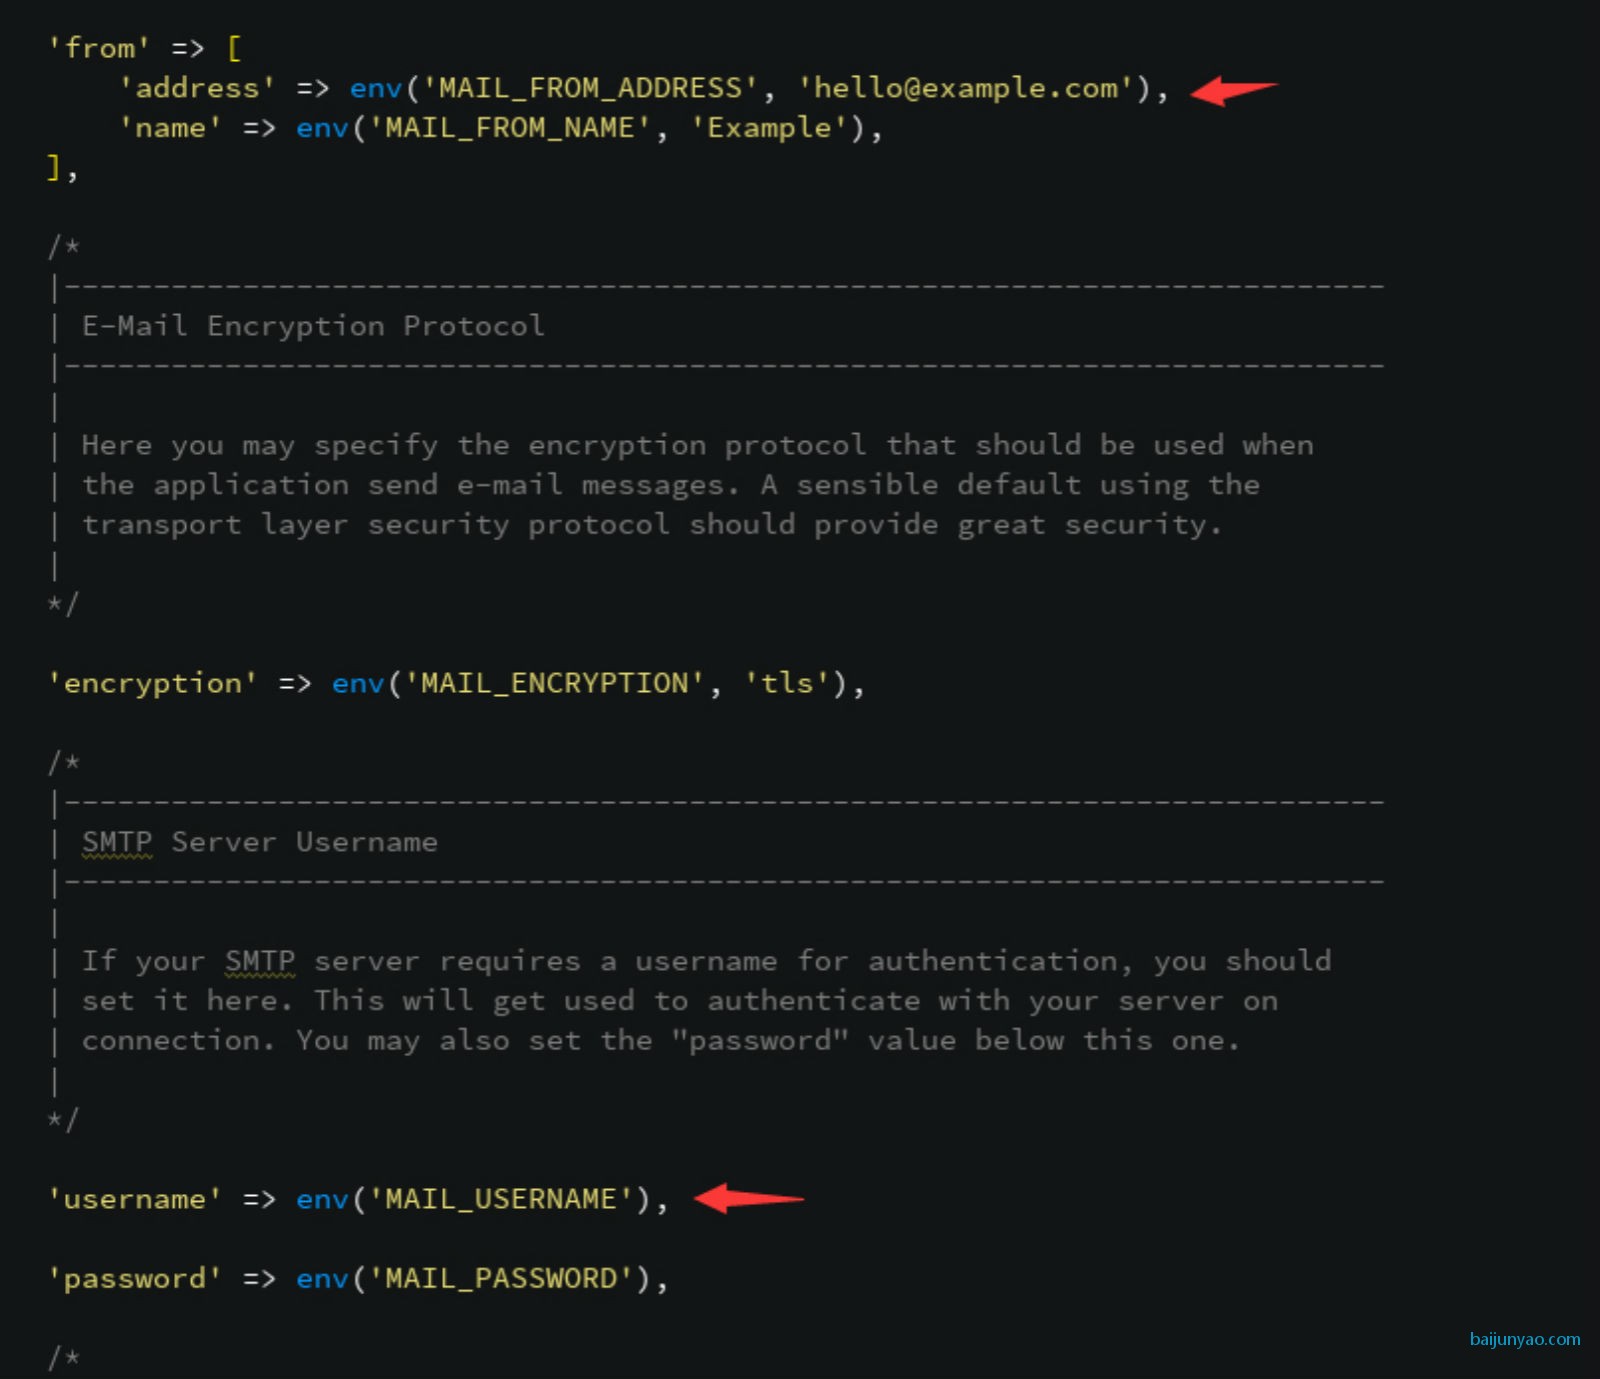
Task: Click the 'Example' default name string
Action: [769, 128]
